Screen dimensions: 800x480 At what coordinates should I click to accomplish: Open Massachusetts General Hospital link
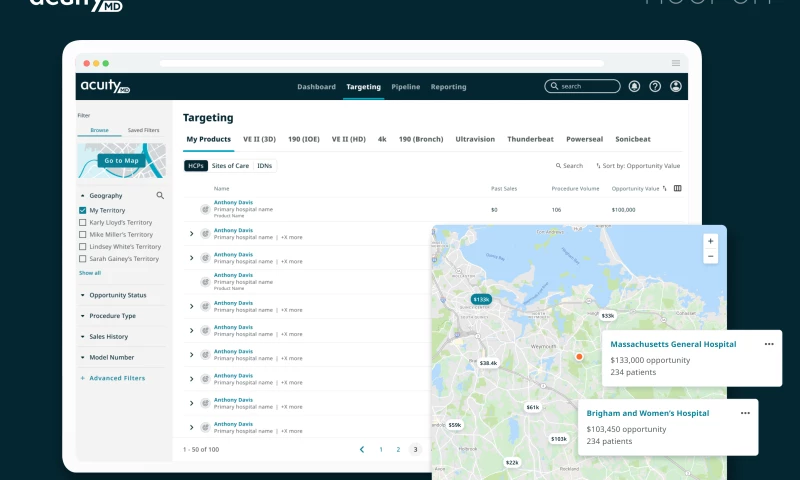click(673, 344)
